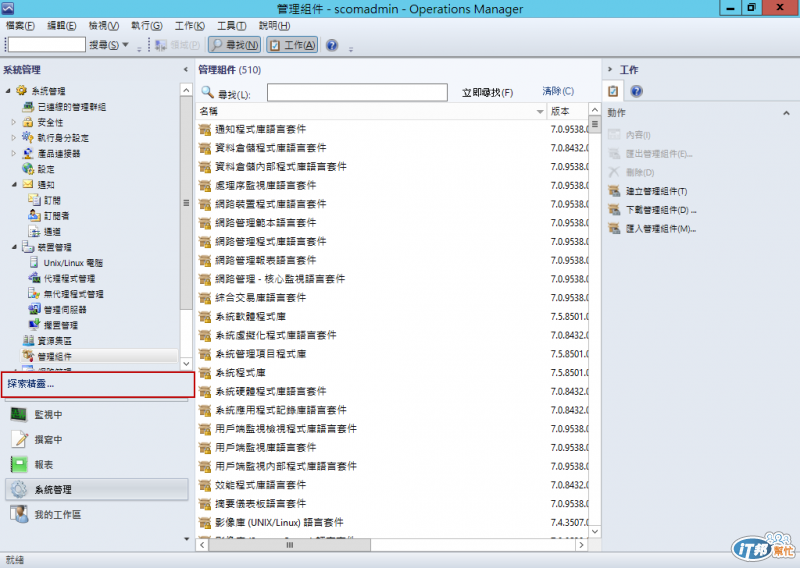Collapse the 動作 section chevron
The image size is (800, 568).
[x=786, y=113]
